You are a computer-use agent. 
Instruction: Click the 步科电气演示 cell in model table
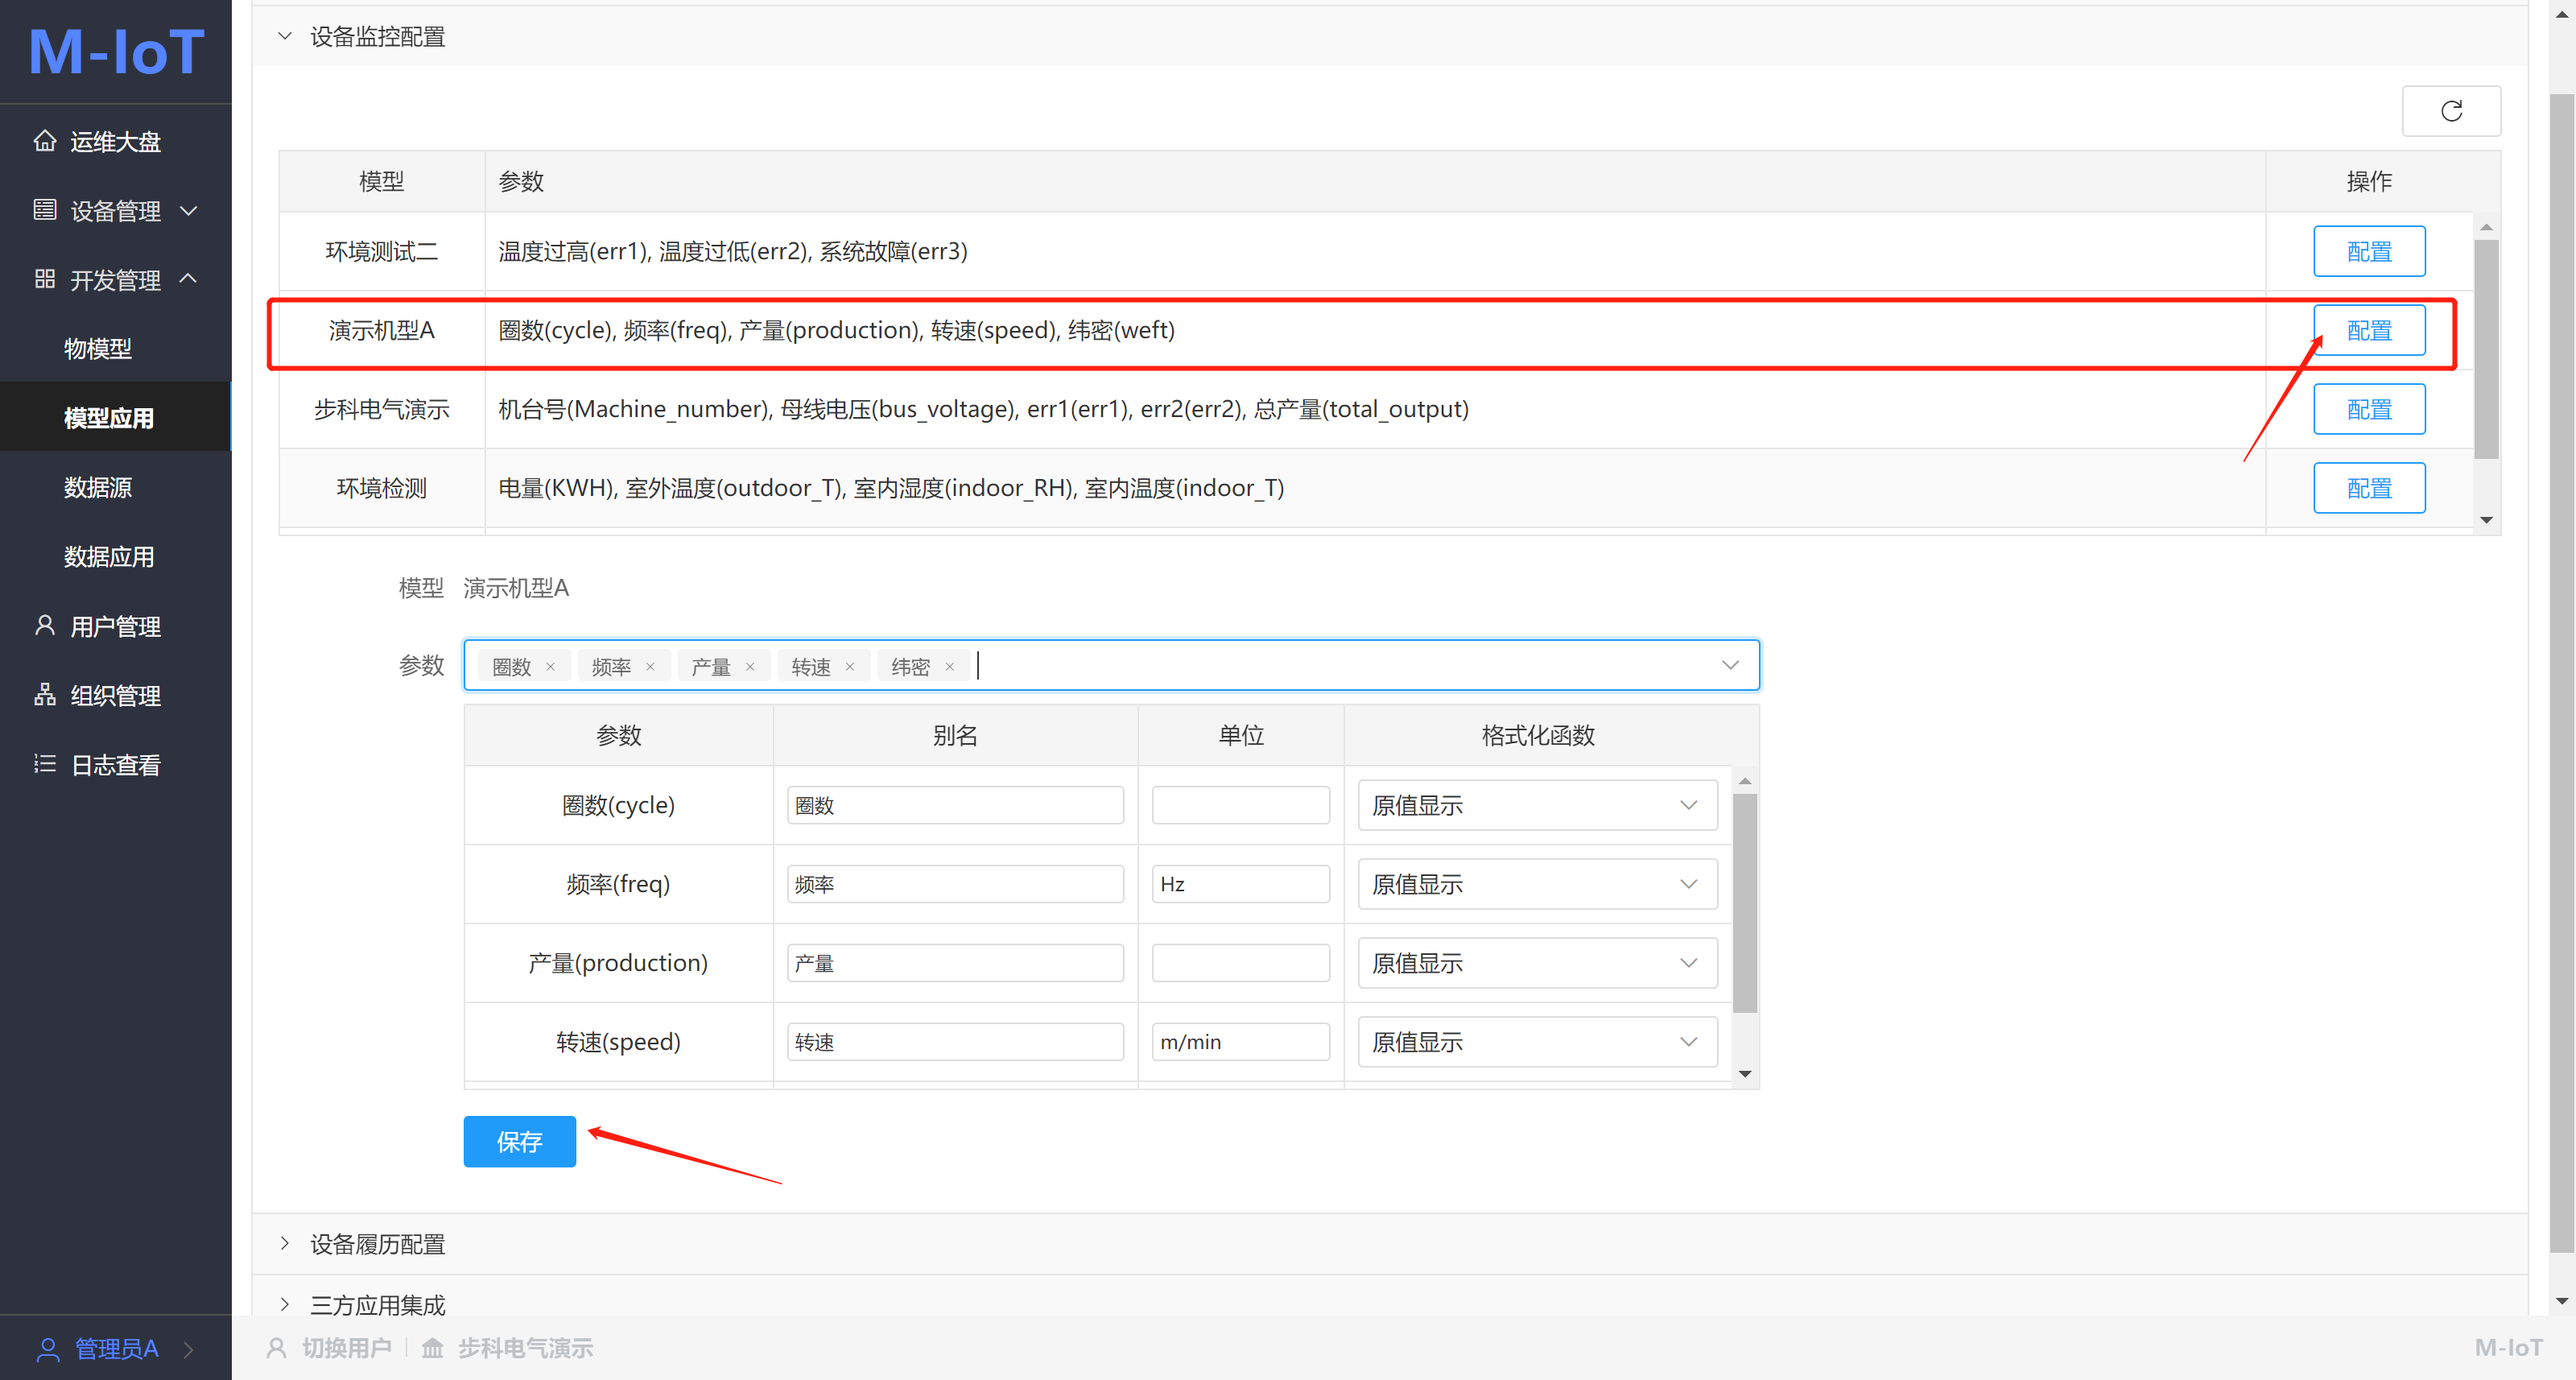(x=382, y=409)
